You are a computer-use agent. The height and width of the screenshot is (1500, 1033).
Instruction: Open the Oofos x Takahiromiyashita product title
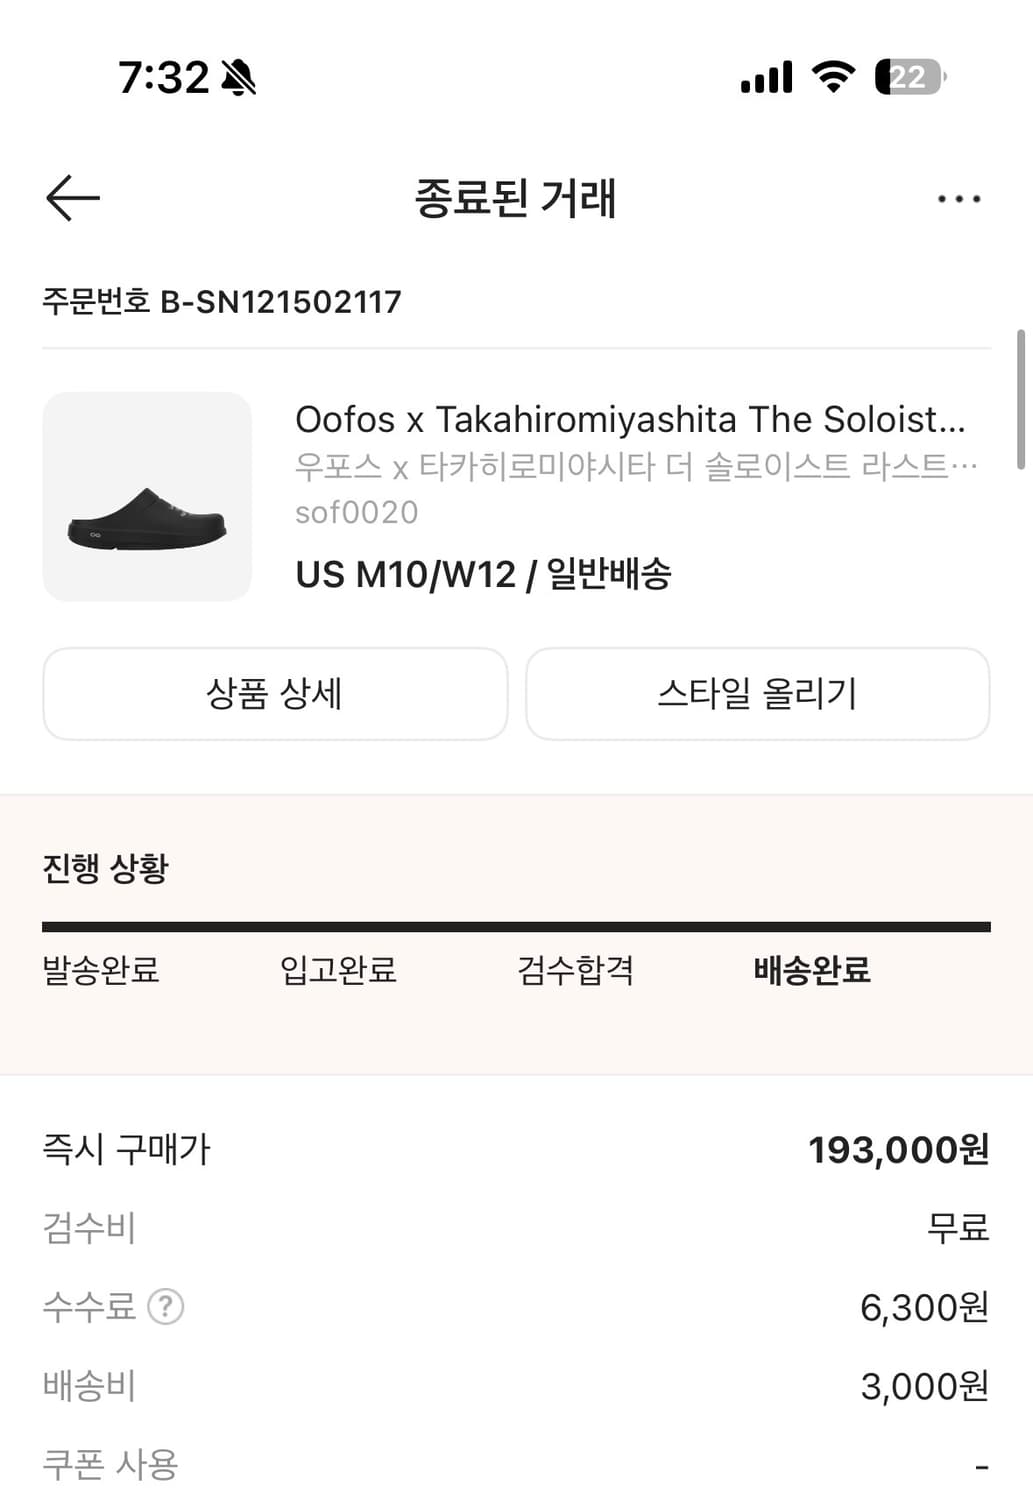630,420
